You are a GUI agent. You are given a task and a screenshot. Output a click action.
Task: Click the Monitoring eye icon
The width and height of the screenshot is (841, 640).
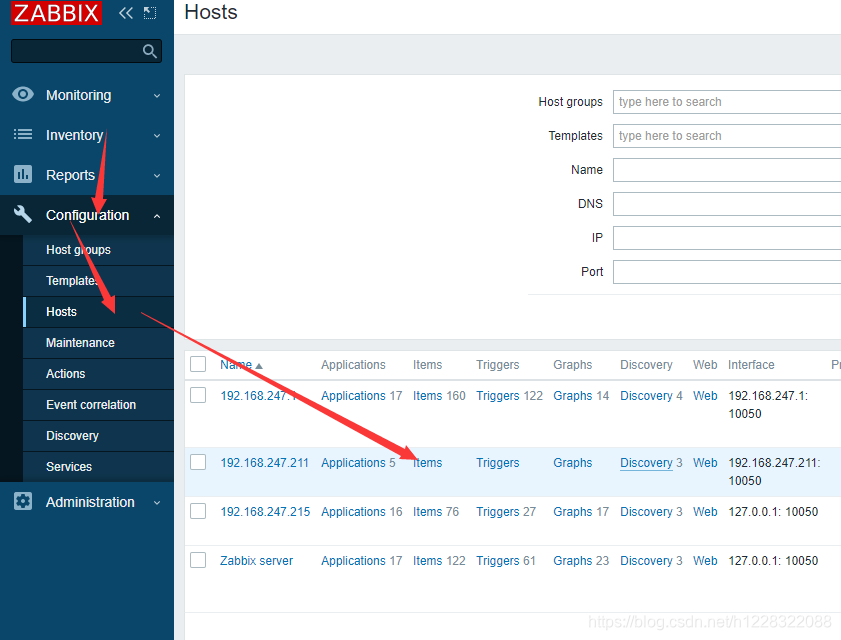coord(23,94)
